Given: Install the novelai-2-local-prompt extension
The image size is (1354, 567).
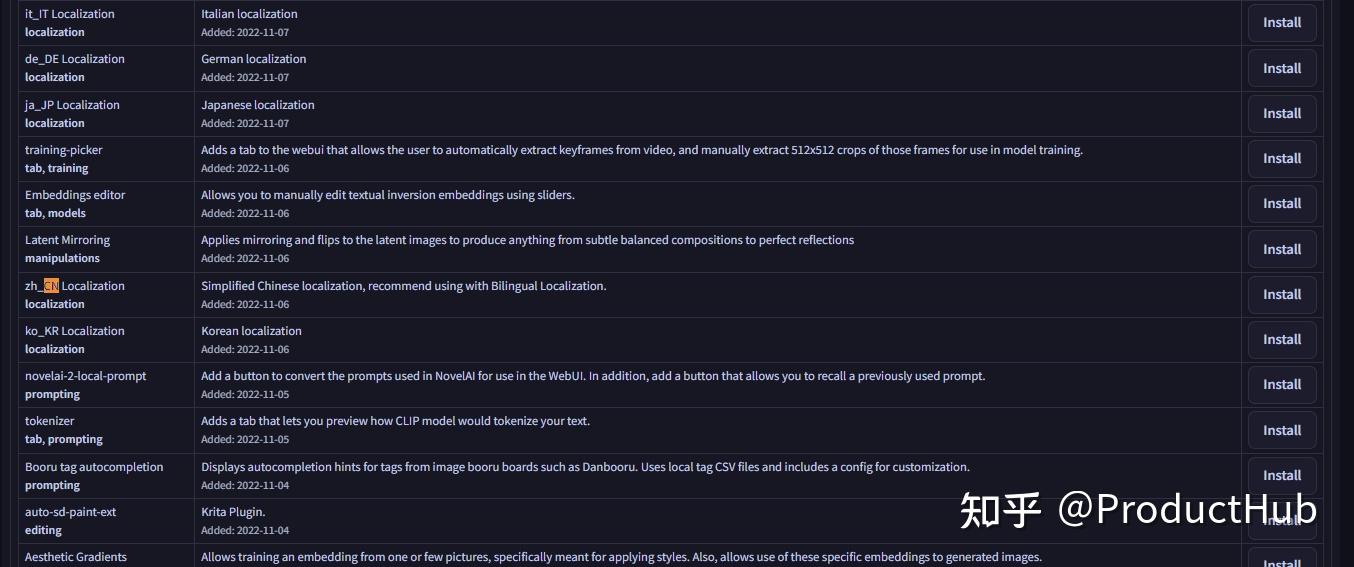Looking at the screenshot, I should click(1281, 385).
